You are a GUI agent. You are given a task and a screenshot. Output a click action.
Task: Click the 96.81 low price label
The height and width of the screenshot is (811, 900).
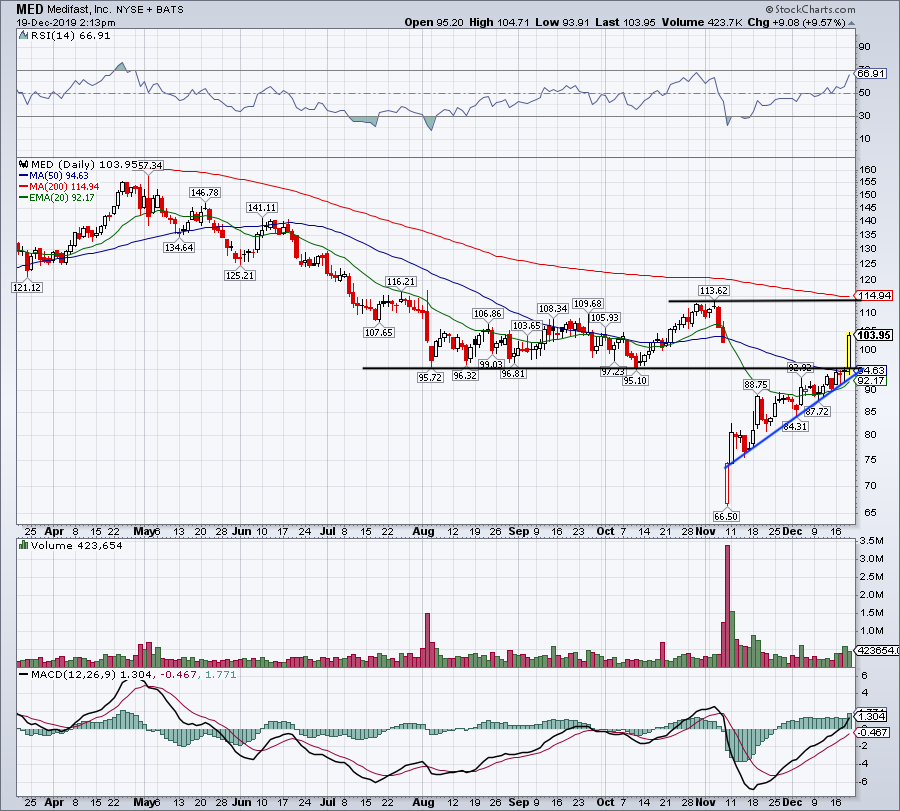click(x=513, y=374)
